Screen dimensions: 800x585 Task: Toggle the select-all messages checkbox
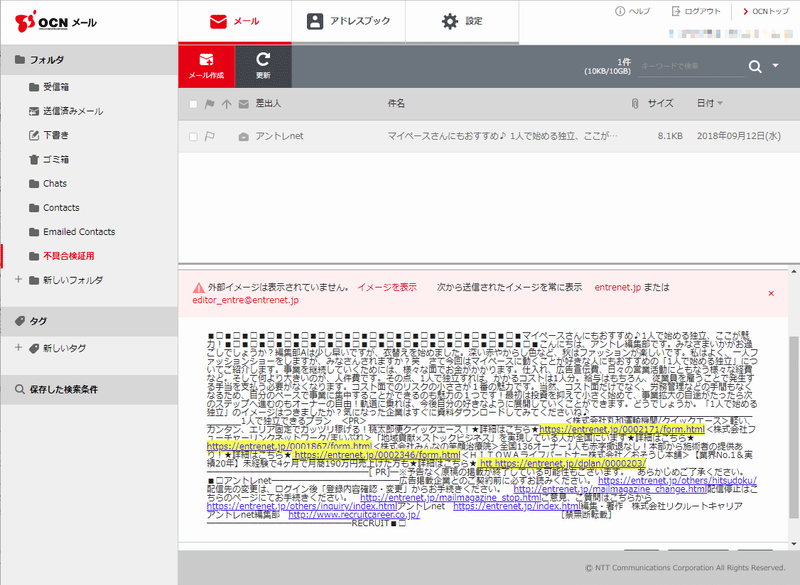pos(193,104)
